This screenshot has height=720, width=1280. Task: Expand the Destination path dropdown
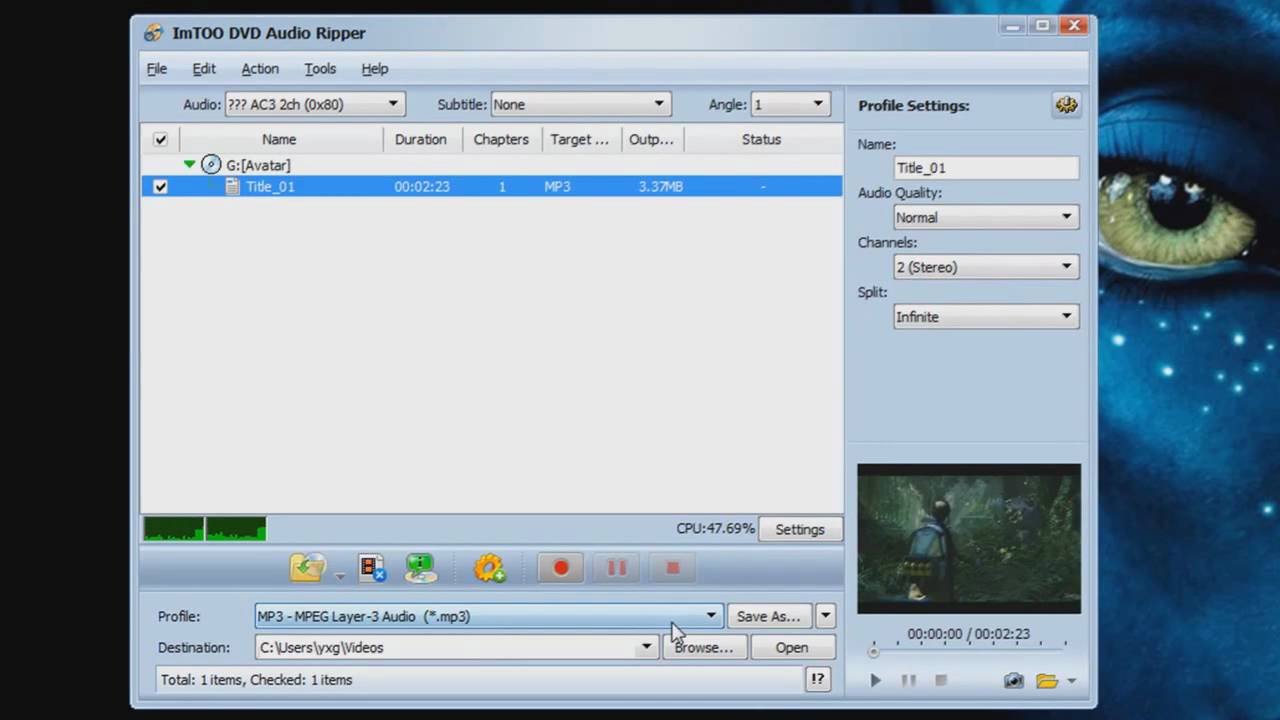tap(646, 647)
